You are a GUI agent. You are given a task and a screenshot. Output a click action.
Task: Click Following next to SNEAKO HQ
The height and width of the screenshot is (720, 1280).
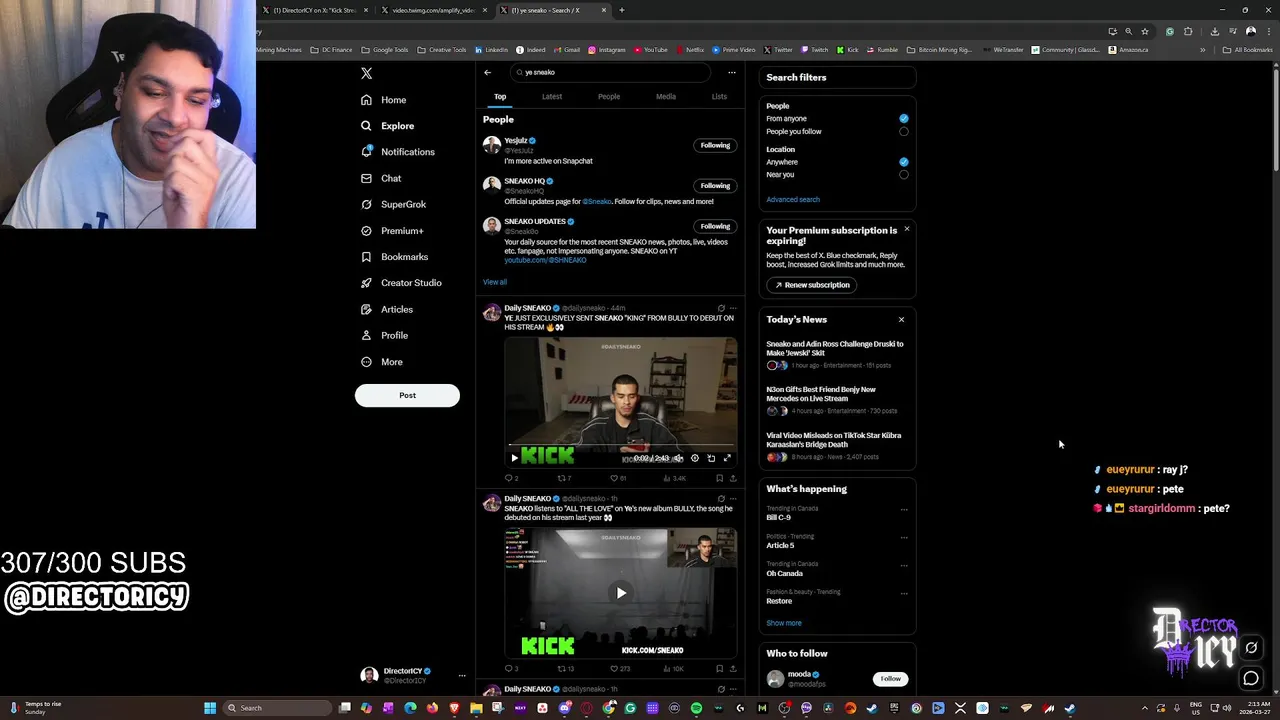[715, 185]
